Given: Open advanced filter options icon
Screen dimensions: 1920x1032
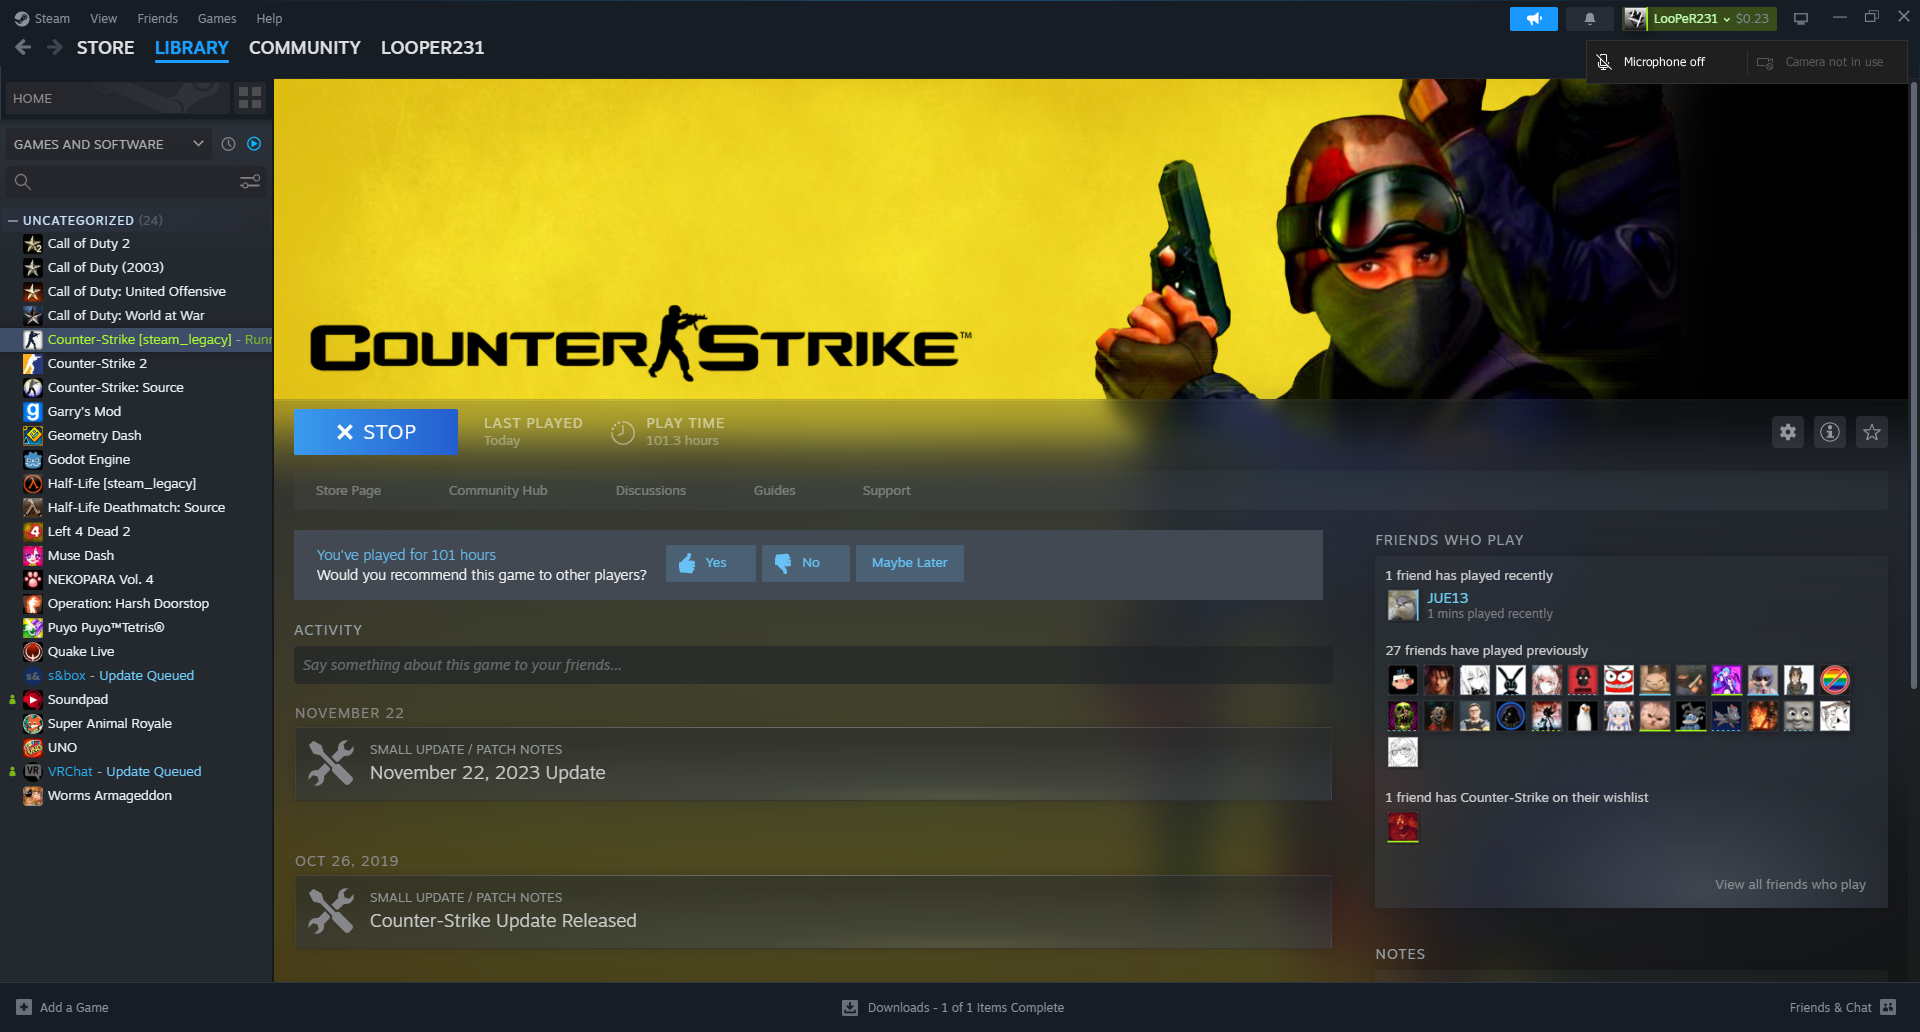Looking at the screenshot, I should coord(250,182).
